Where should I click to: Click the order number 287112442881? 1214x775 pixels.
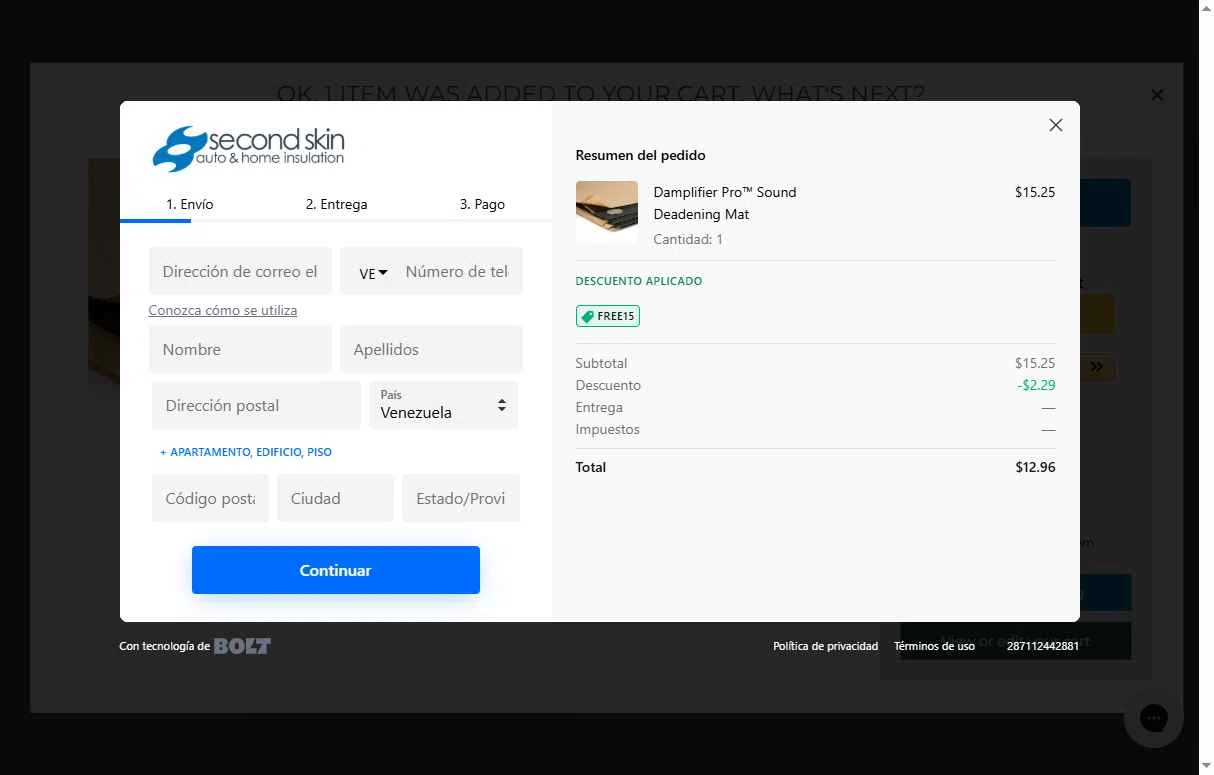(1043, 646)
